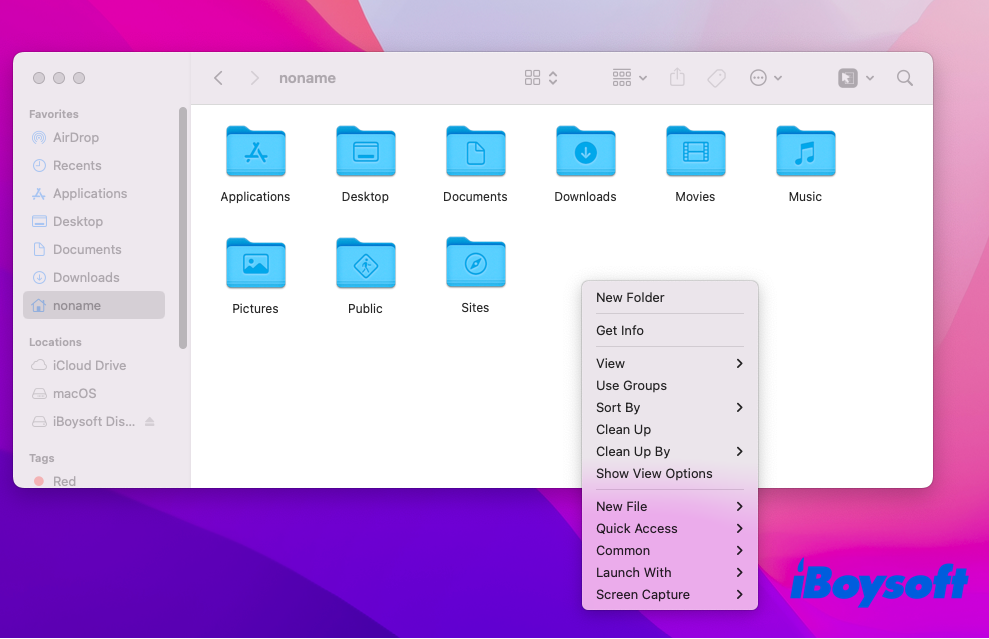Click the Share icon in Finder toolbar

pos(677,78)
